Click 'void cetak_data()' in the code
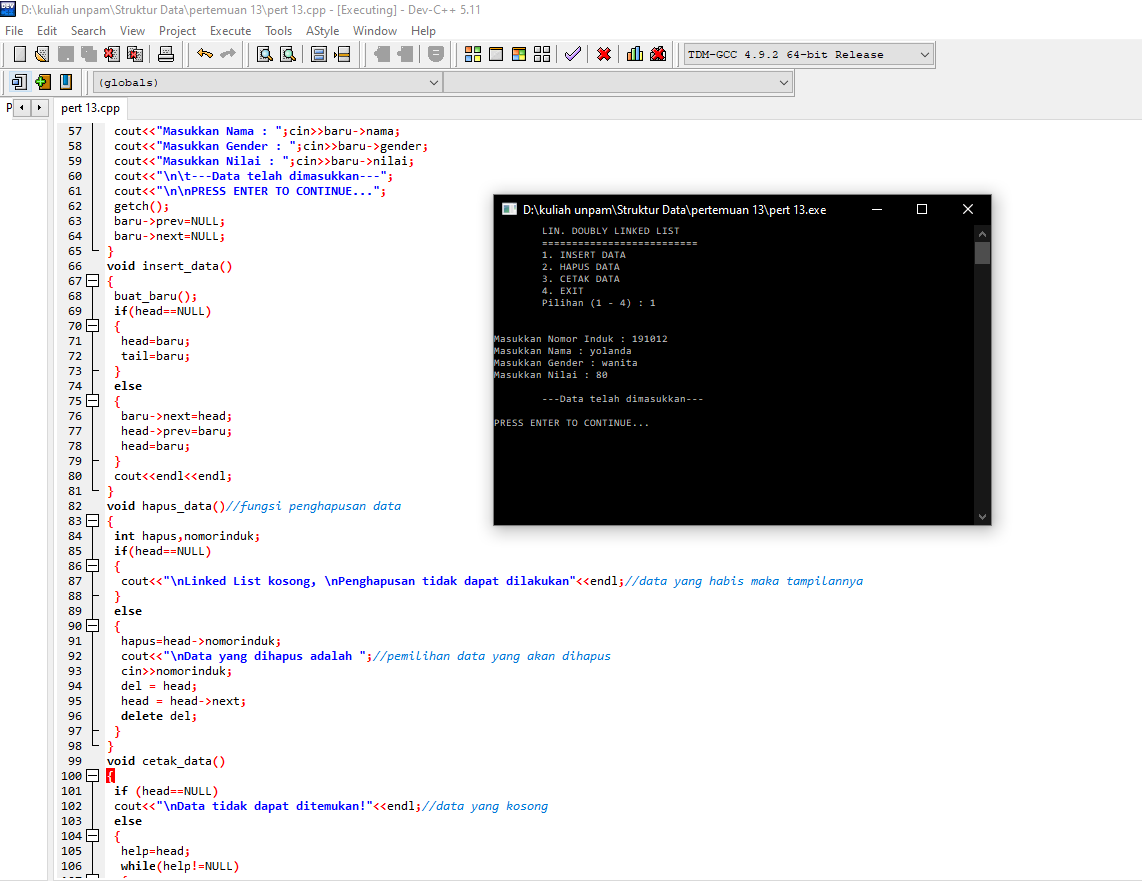 [x=166, y=761]
